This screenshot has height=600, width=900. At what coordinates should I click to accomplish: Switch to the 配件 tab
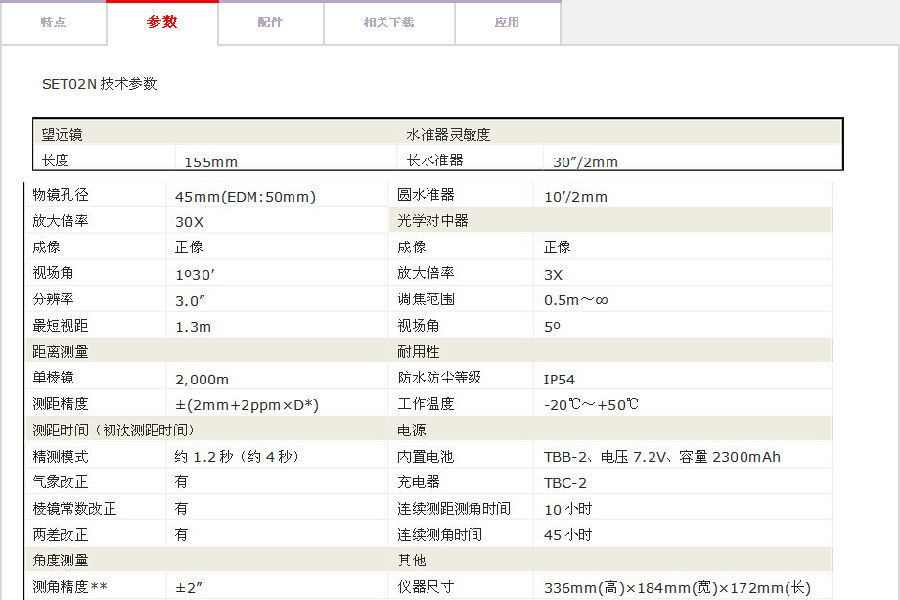[270, 22]
